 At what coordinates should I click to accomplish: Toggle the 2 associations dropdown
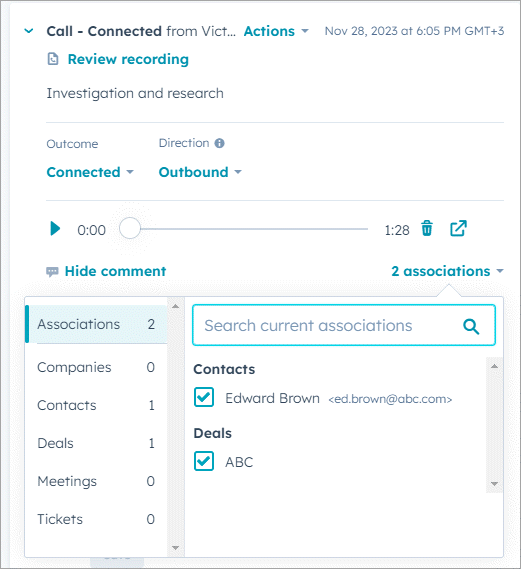click(x=447, y=271)
